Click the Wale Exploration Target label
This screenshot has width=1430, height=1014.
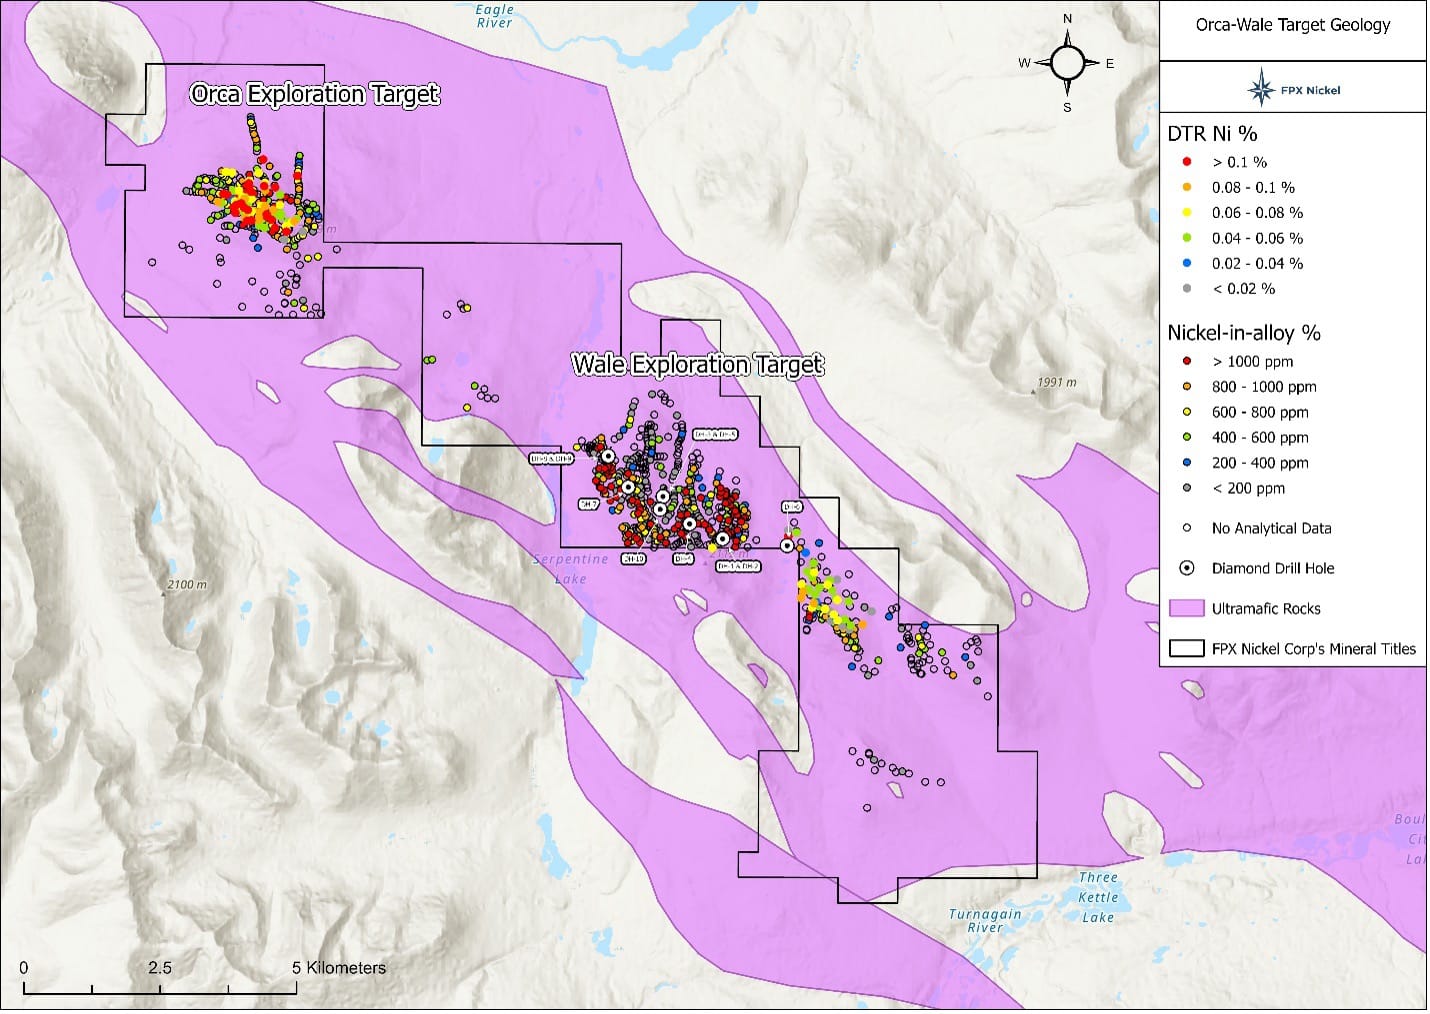pyautogui.click(x=697, y=364)
